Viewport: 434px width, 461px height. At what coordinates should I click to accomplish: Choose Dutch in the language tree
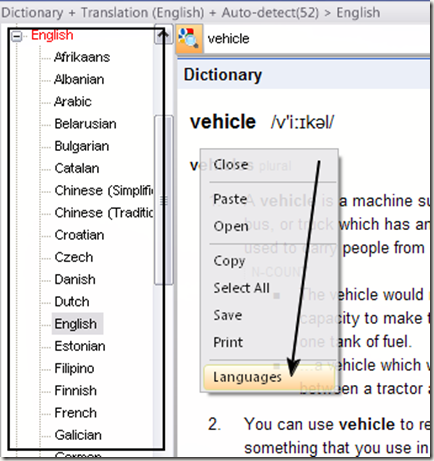click(x=72, y=302)
